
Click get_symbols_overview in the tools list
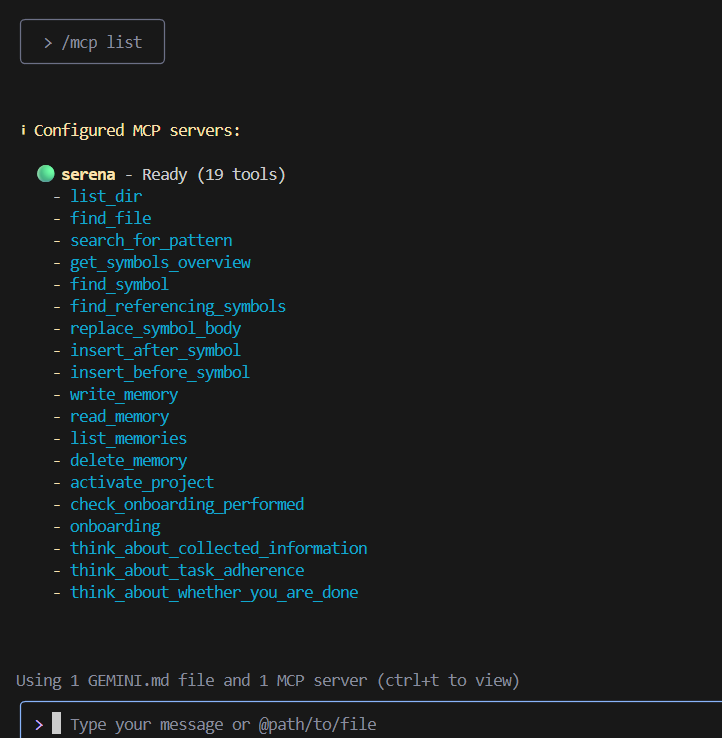click(160, 262)
